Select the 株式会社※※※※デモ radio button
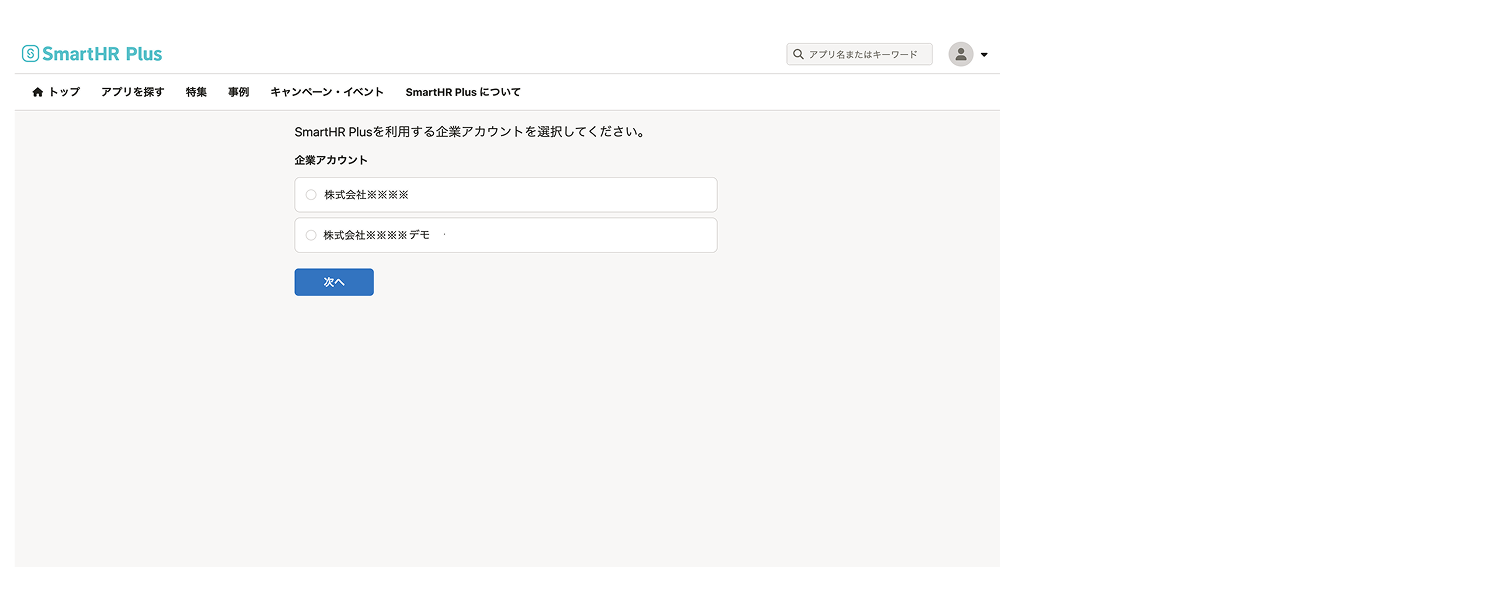 311,235
